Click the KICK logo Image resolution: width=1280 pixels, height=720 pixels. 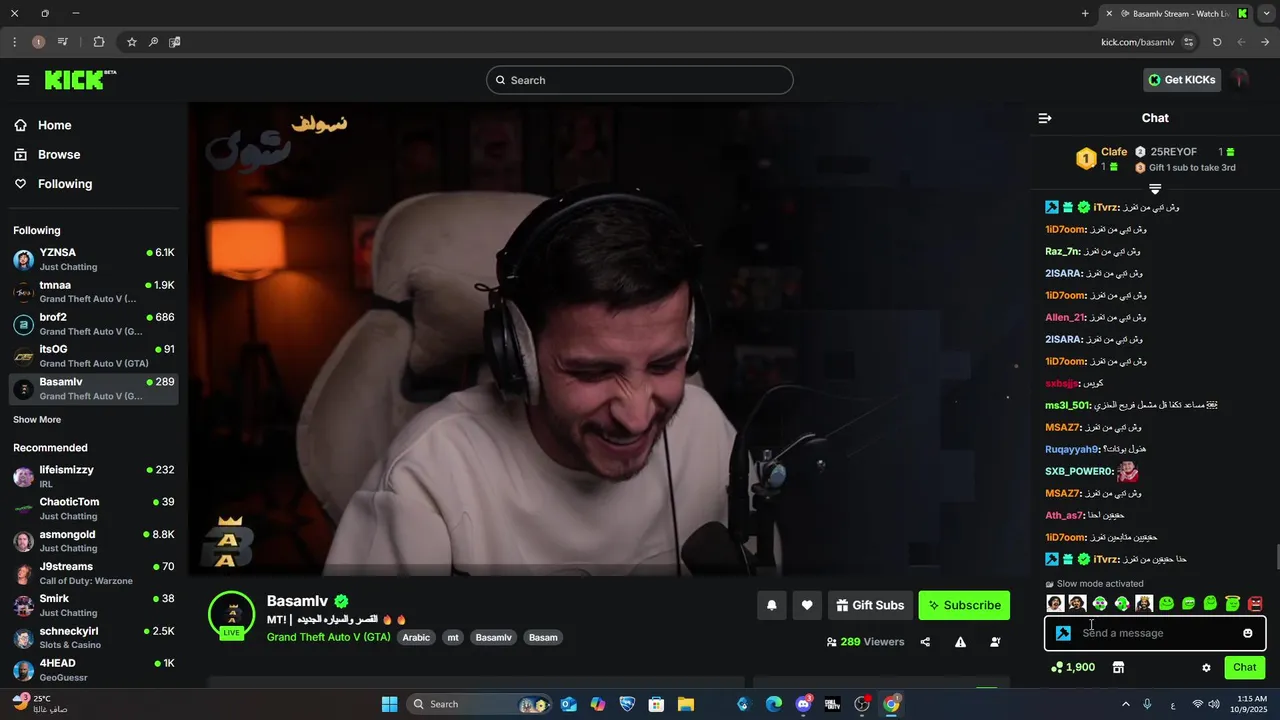(x=80, y=80)
